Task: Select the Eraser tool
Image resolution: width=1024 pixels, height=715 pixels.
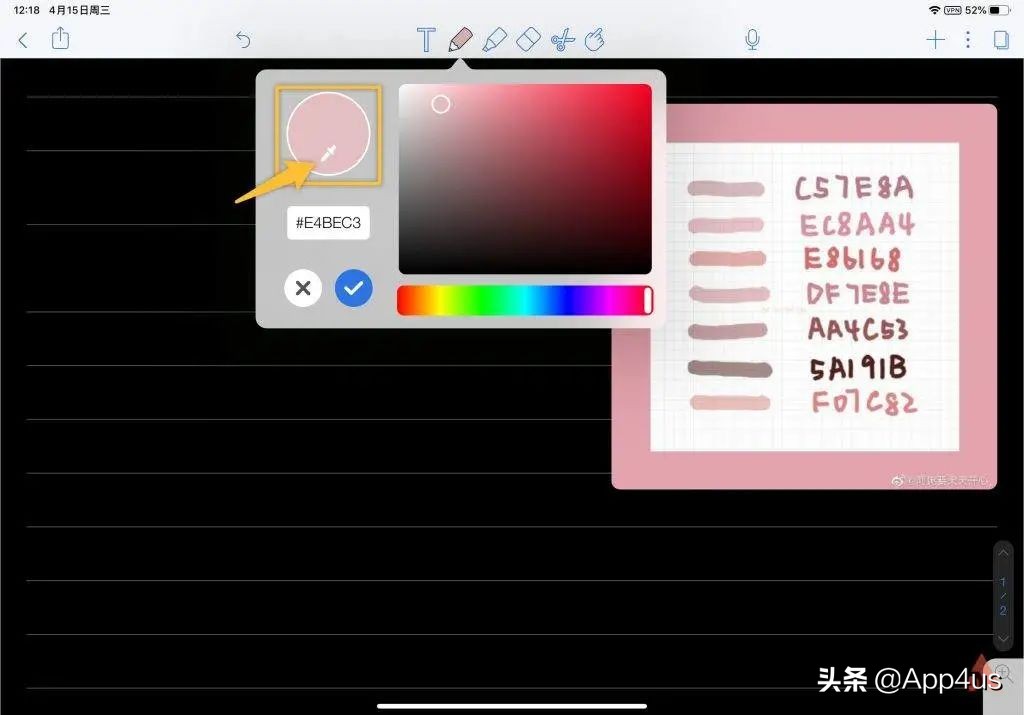Action: pyautogui.click(x=528, y=39)
